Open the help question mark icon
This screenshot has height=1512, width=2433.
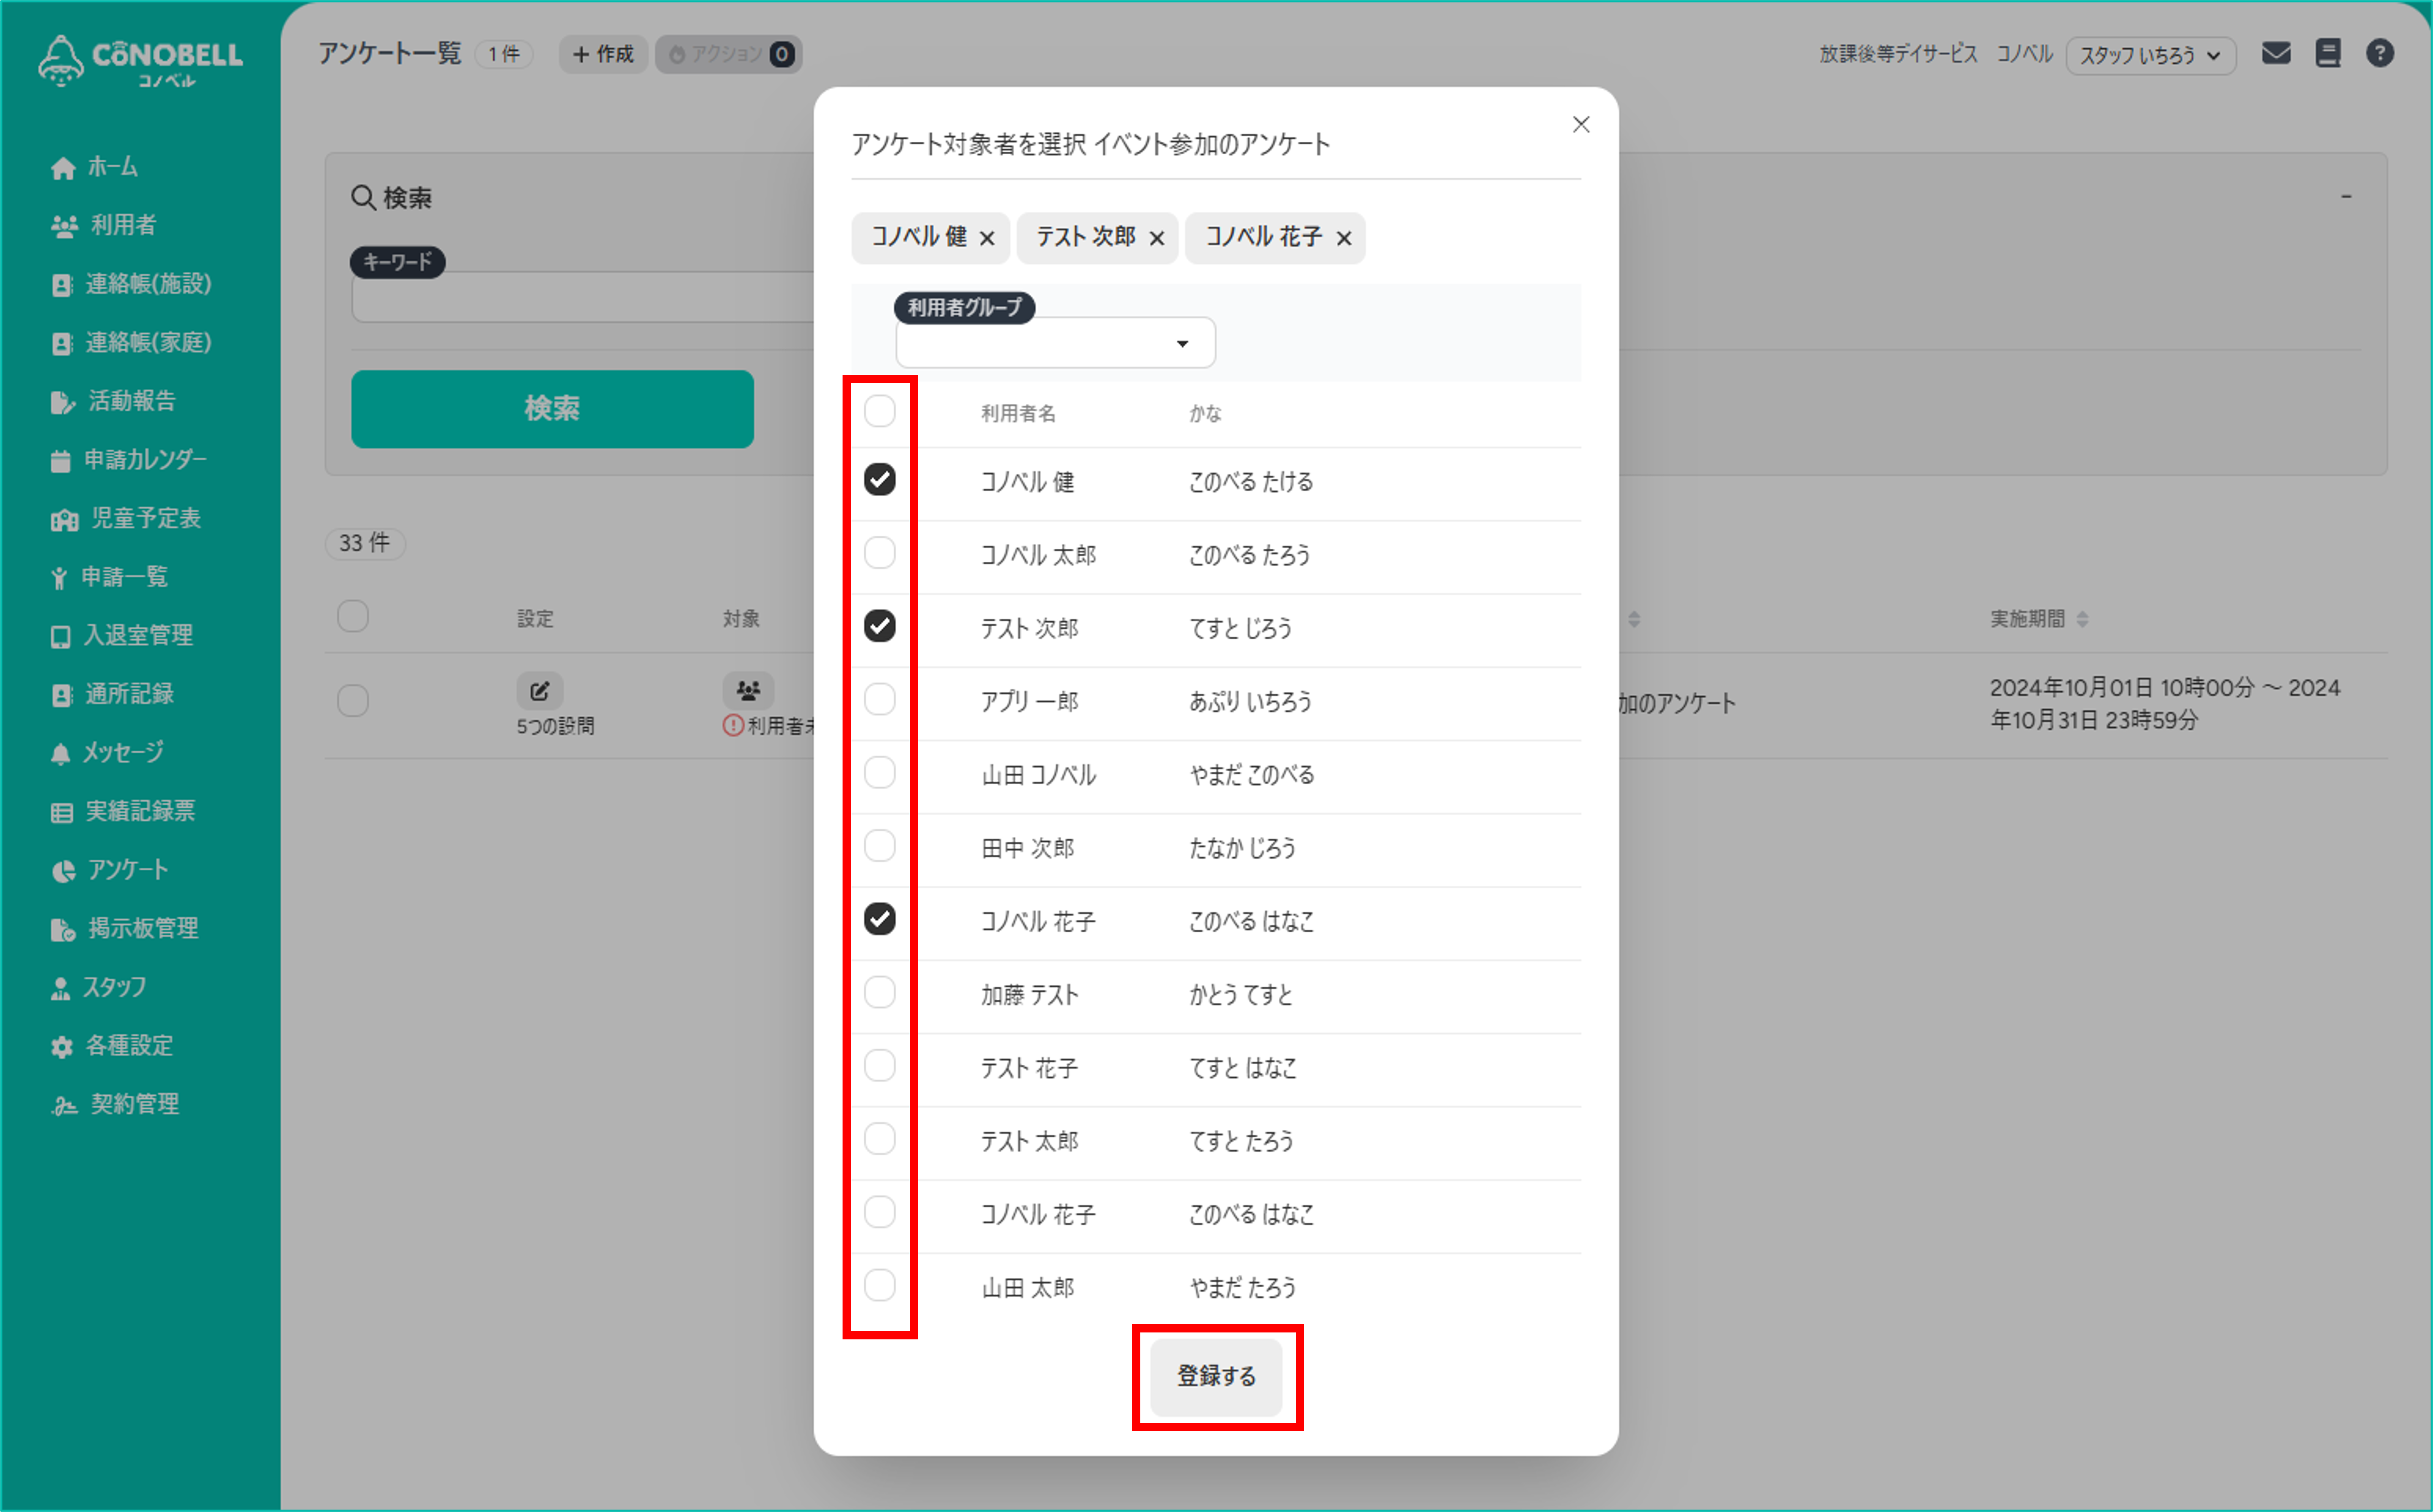[2380, 53]
